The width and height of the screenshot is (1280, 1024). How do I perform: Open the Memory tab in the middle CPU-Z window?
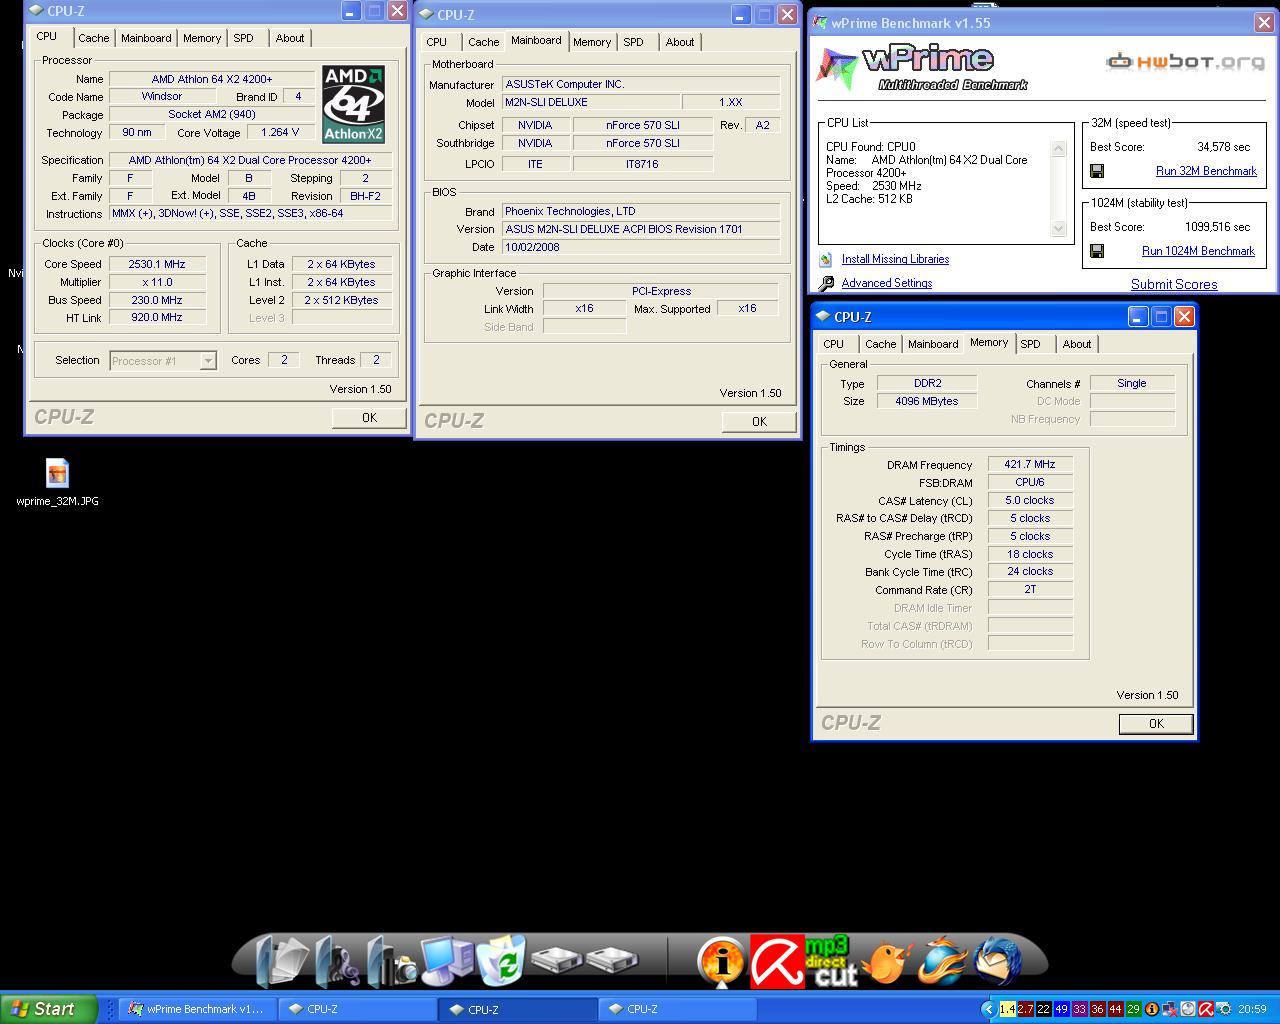pyautogui.click(x=592, y=42)
